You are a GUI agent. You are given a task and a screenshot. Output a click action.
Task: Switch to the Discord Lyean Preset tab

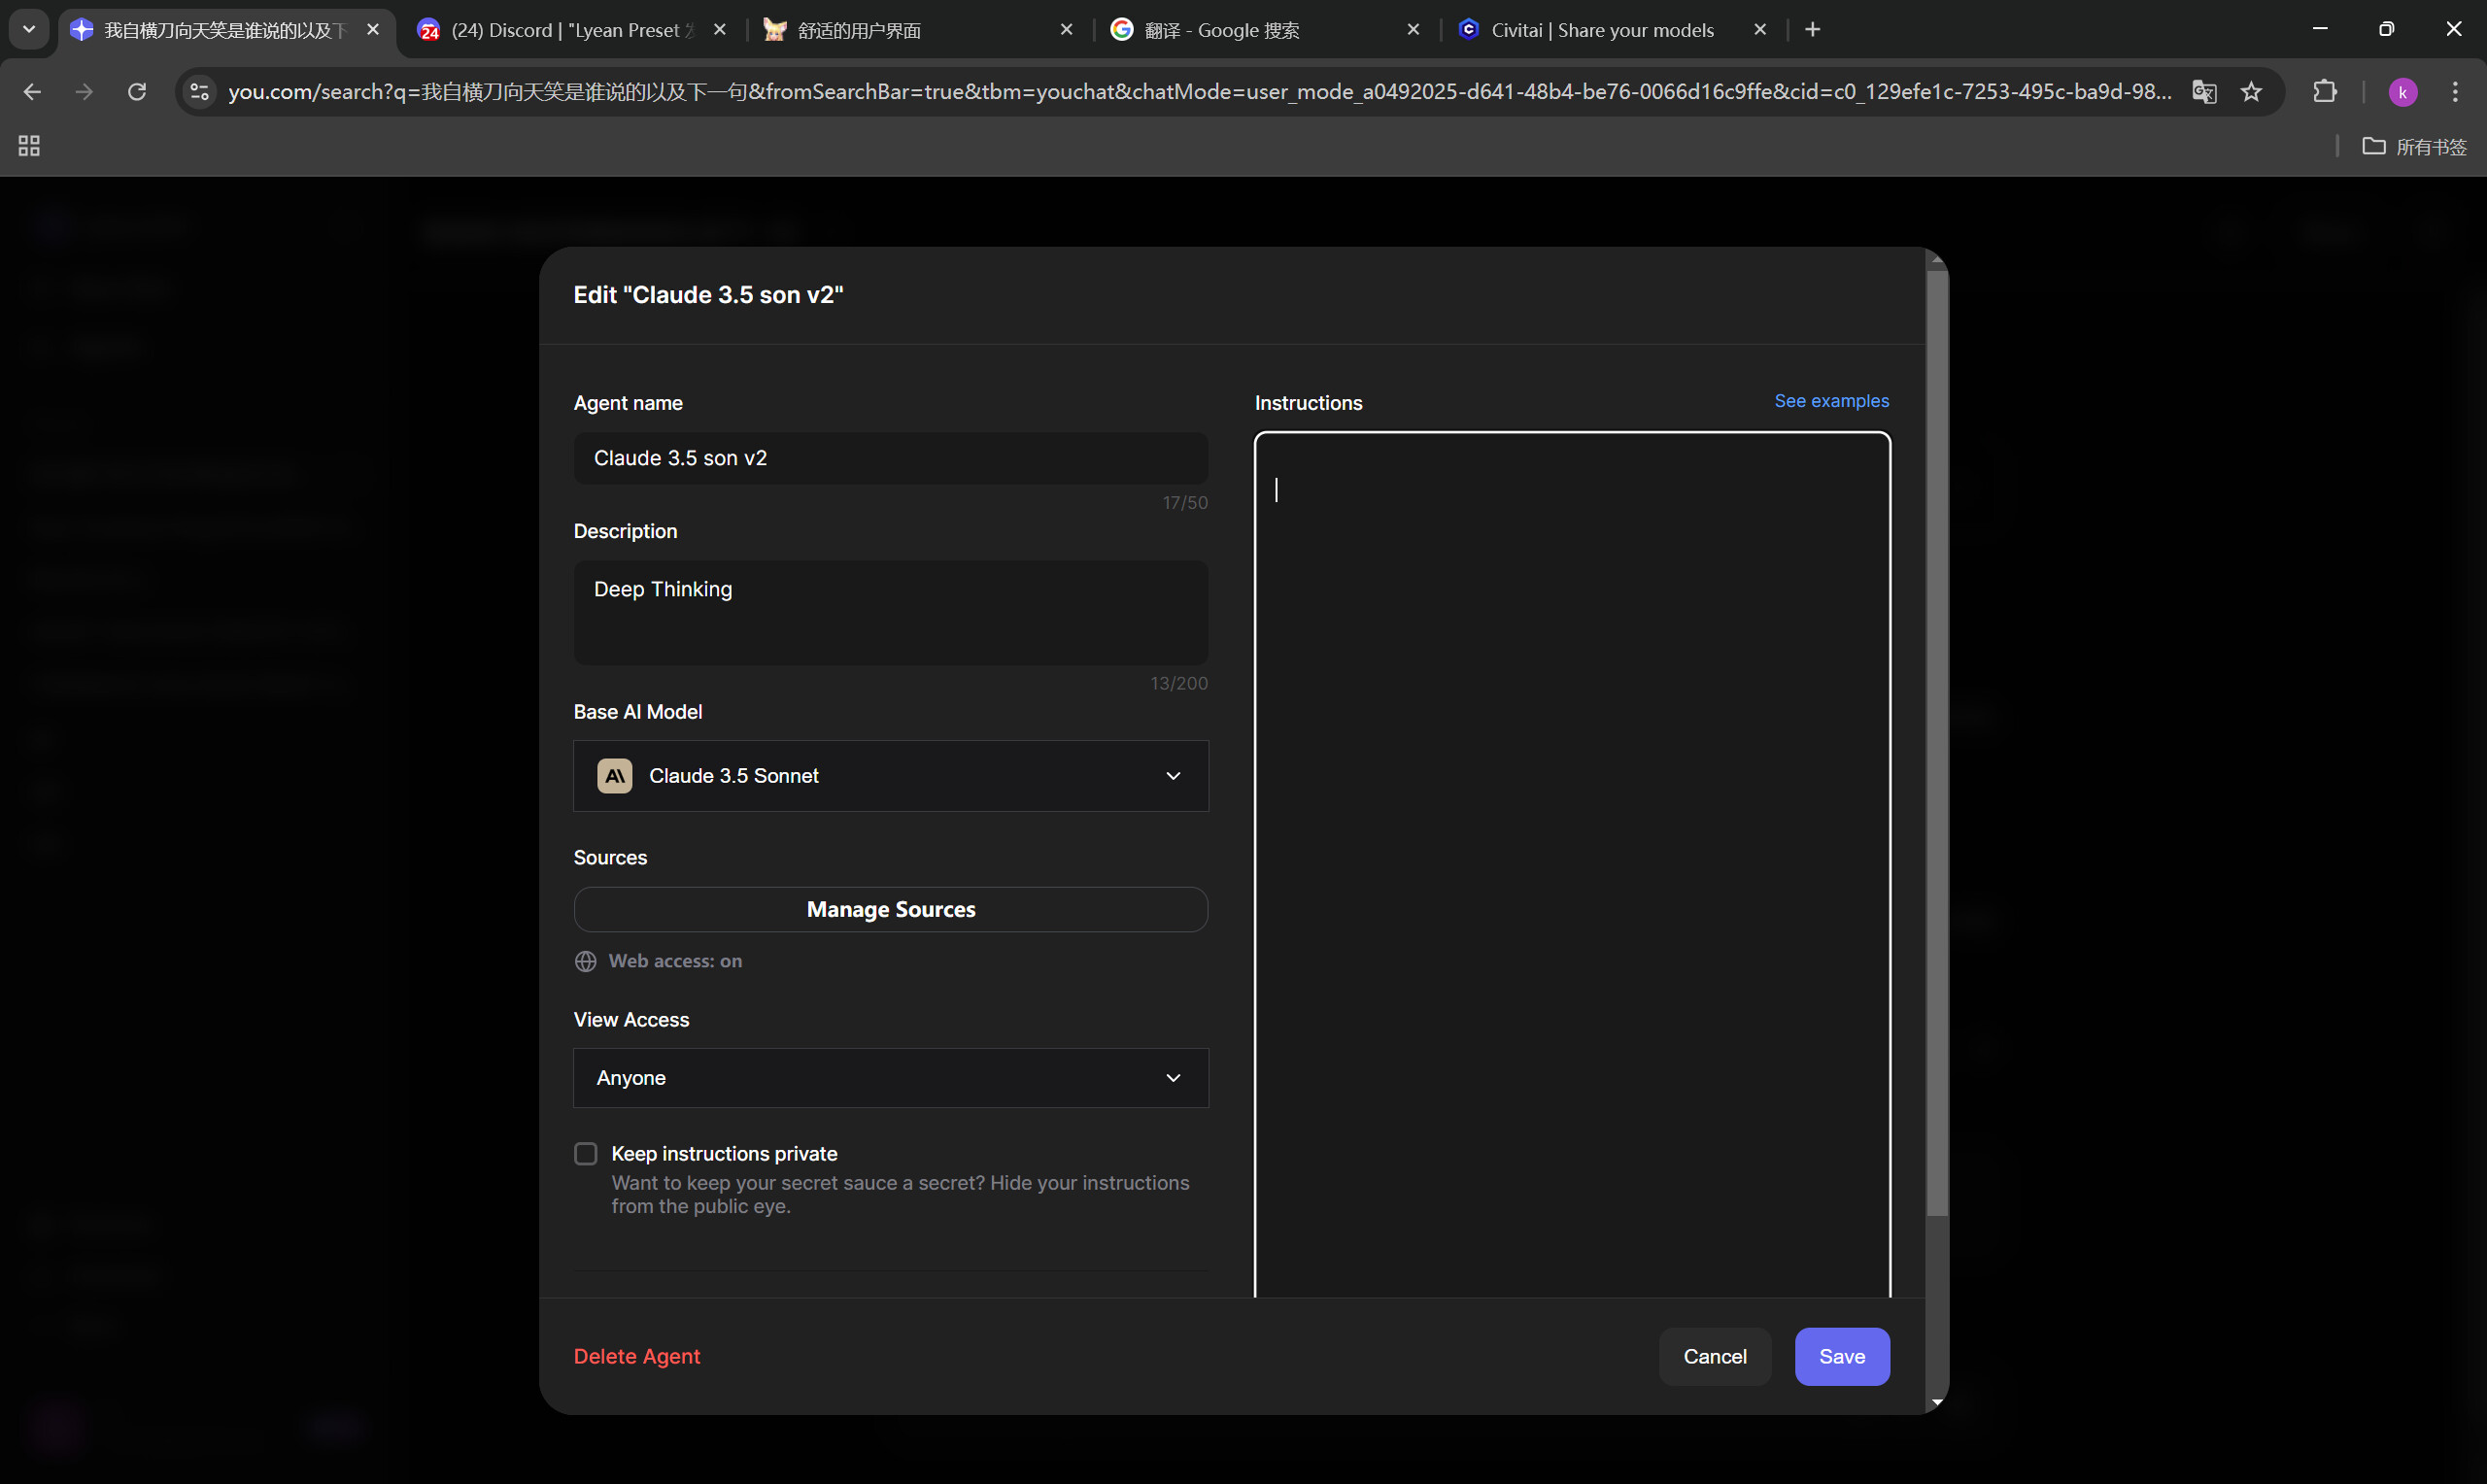point(560,30)
